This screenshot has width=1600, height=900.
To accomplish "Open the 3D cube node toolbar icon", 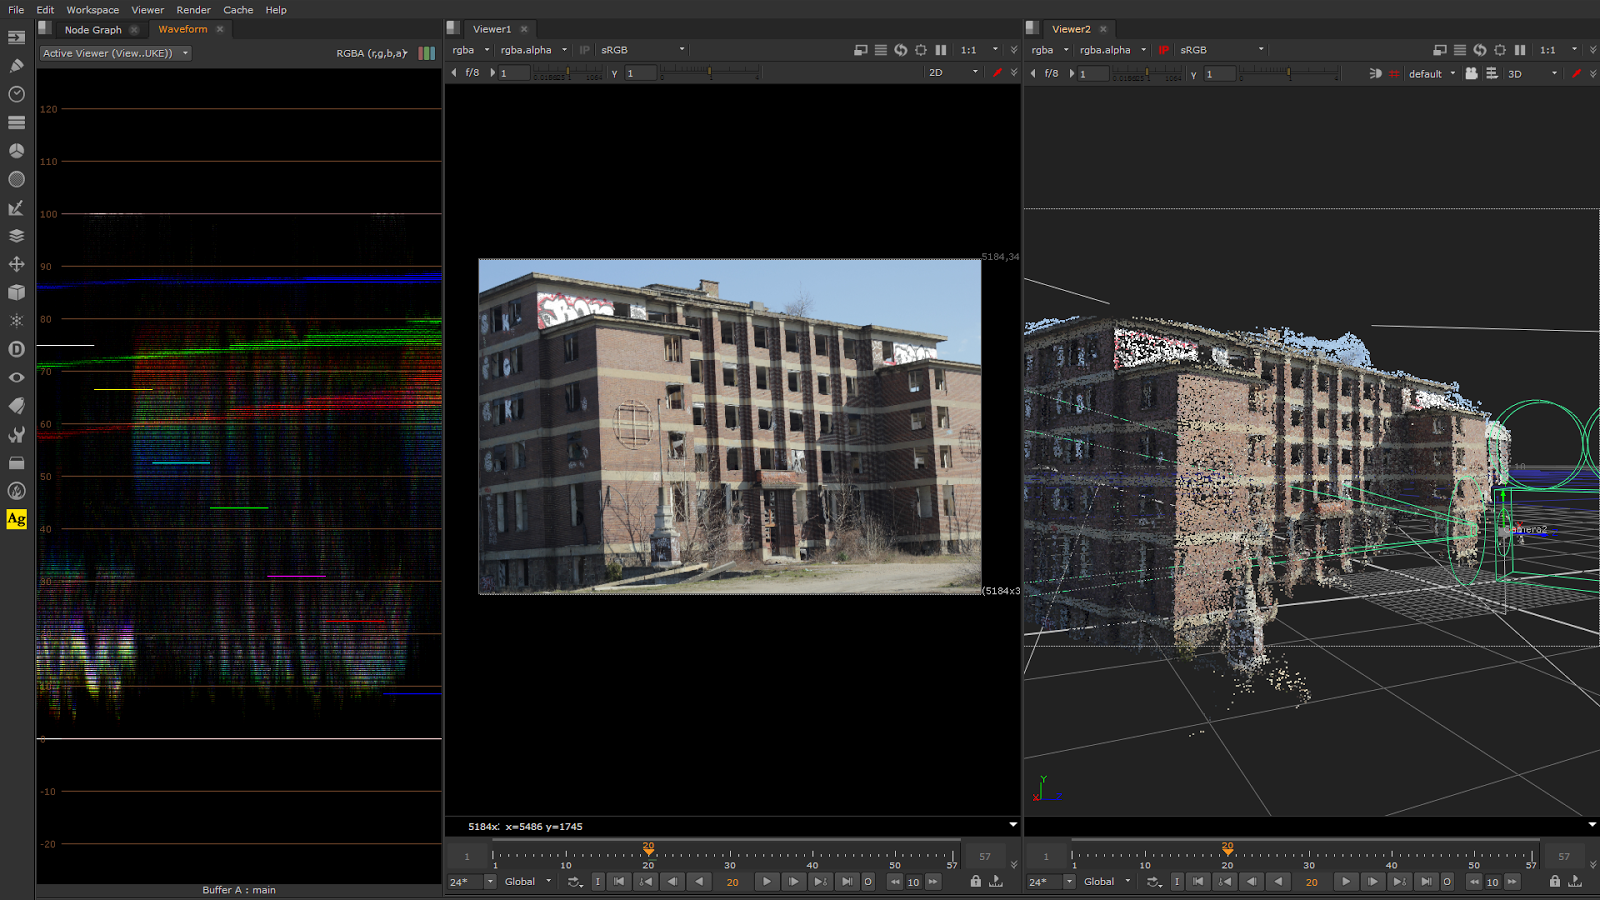I will 15,292.
